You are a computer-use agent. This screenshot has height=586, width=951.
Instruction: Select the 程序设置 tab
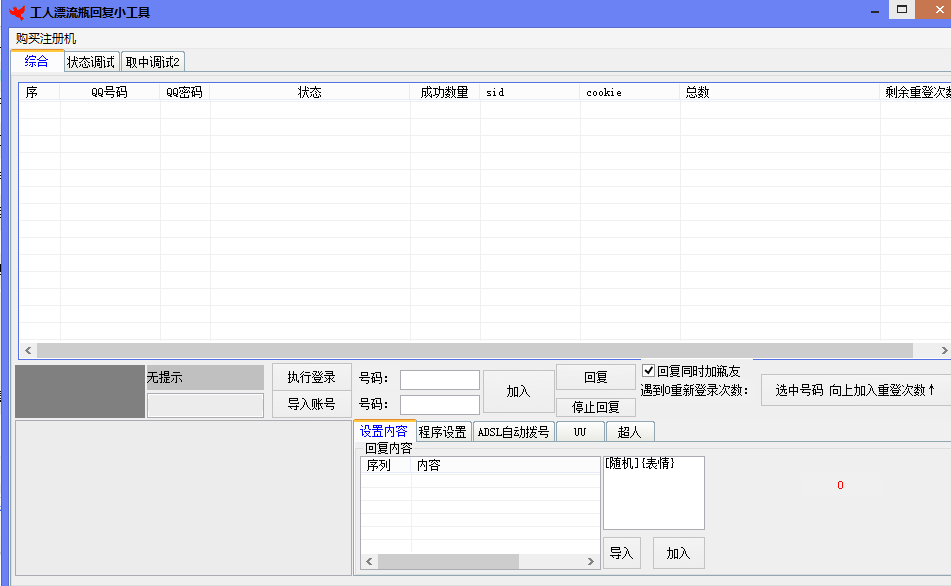[442, 432]
